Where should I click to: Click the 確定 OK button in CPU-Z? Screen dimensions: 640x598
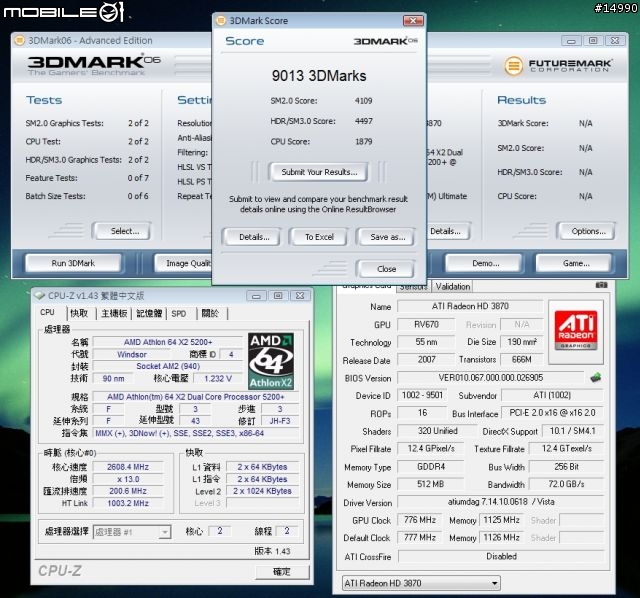[x=282, y=572]
